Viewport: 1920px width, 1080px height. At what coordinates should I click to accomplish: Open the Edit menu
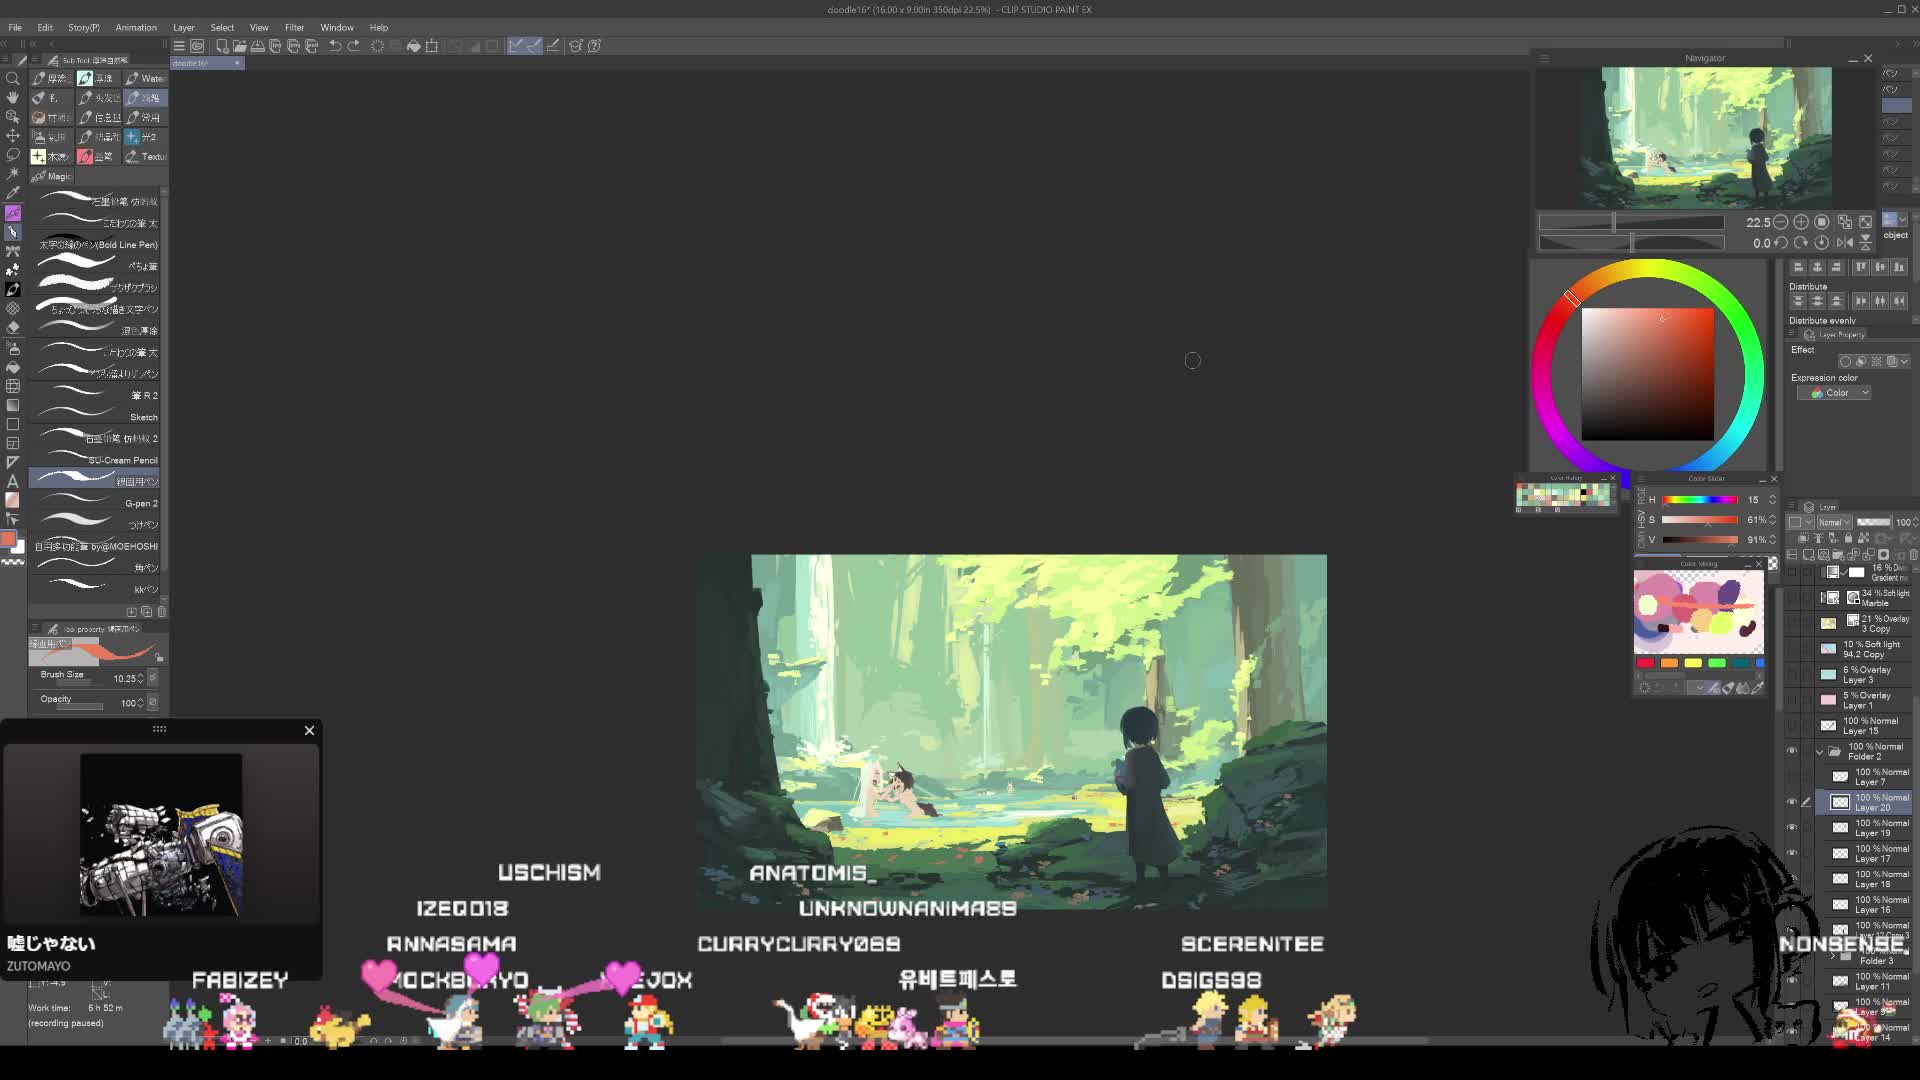pos(45,28)
